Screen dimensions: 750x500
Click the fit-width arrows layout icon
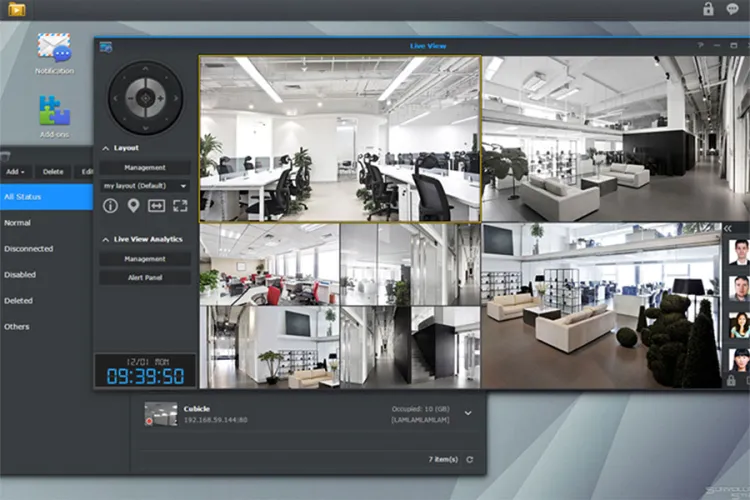pyautogui.click(x=156, y=206)
